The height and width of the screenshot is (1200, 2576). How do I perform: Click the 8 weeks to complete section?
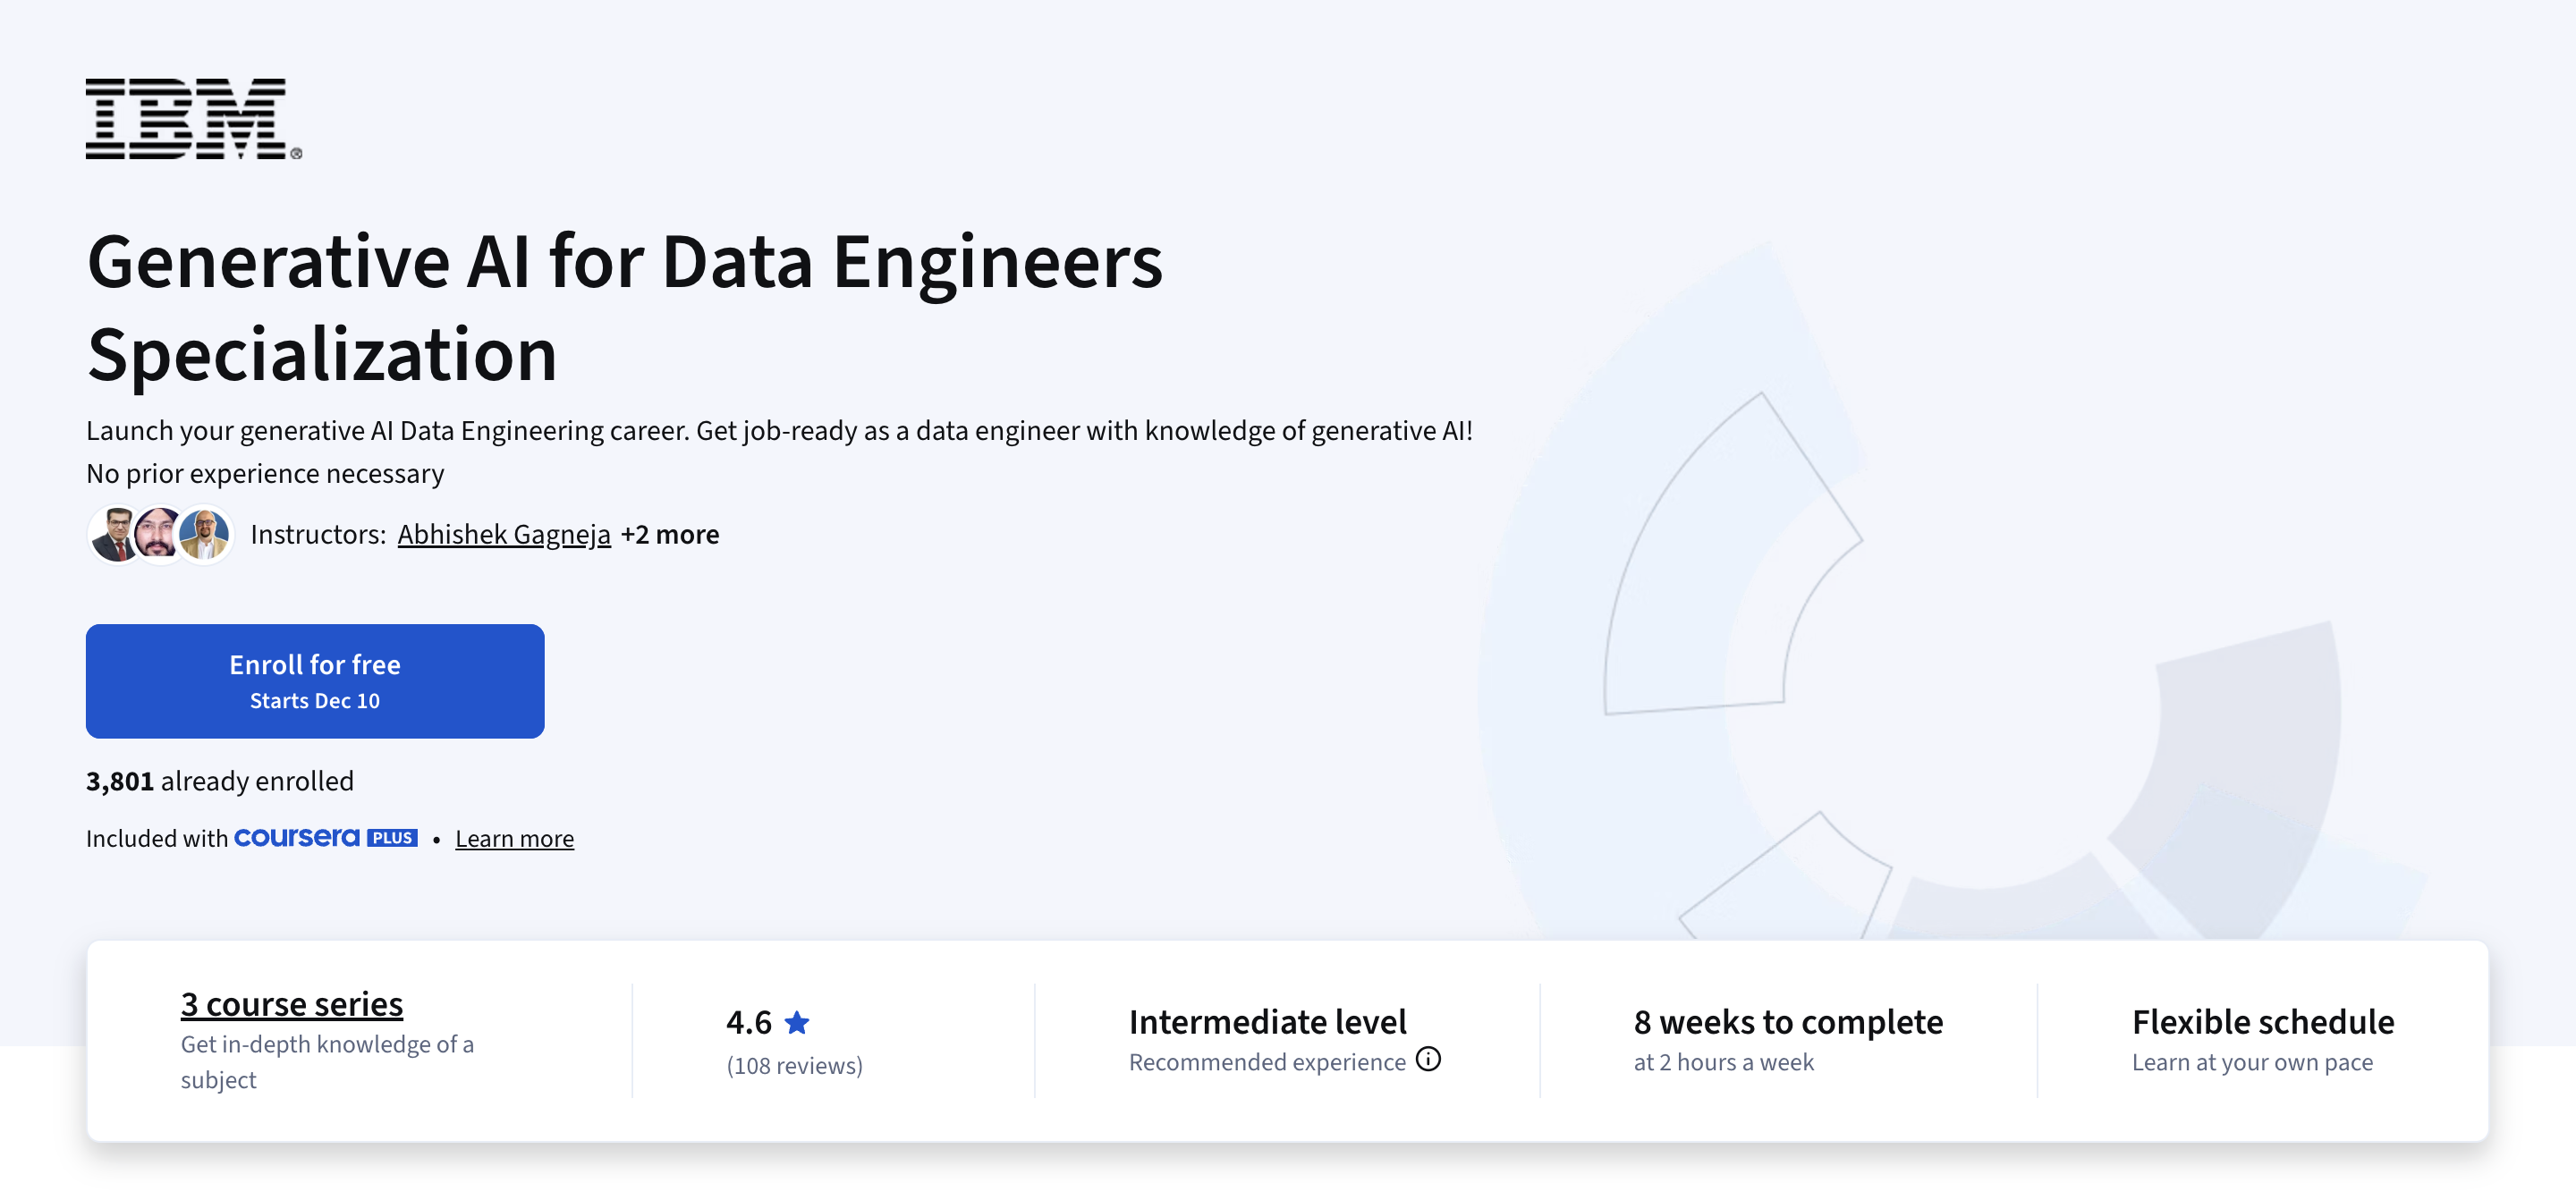1788,1021
